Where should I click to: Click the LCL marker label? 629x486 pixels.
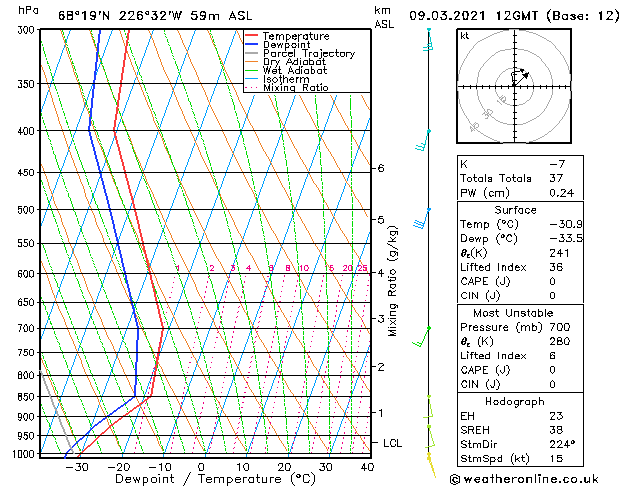click(392, 443)
